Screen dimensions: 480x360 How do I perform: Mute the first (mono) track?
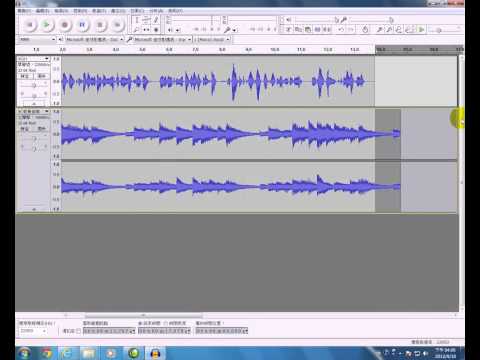25,76
